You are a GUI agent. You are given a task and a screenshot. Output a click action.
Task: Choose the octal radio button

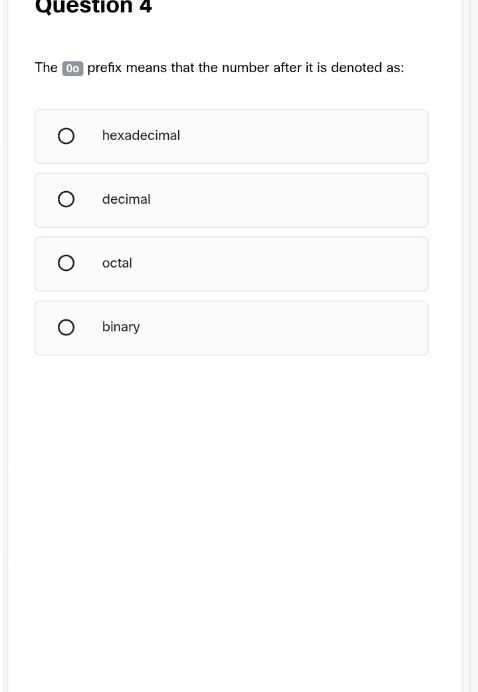point(66,263)
